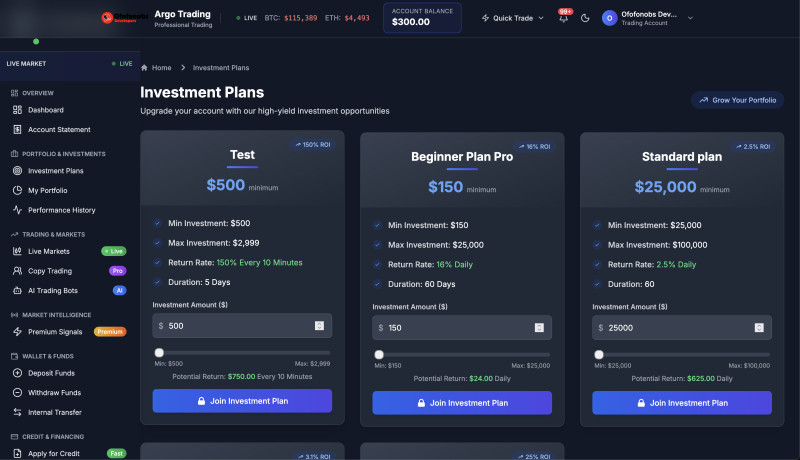This screenshot has height=460, width=800.
Task: Click the Test plan investment slider handle
Action: pos(159,353)
